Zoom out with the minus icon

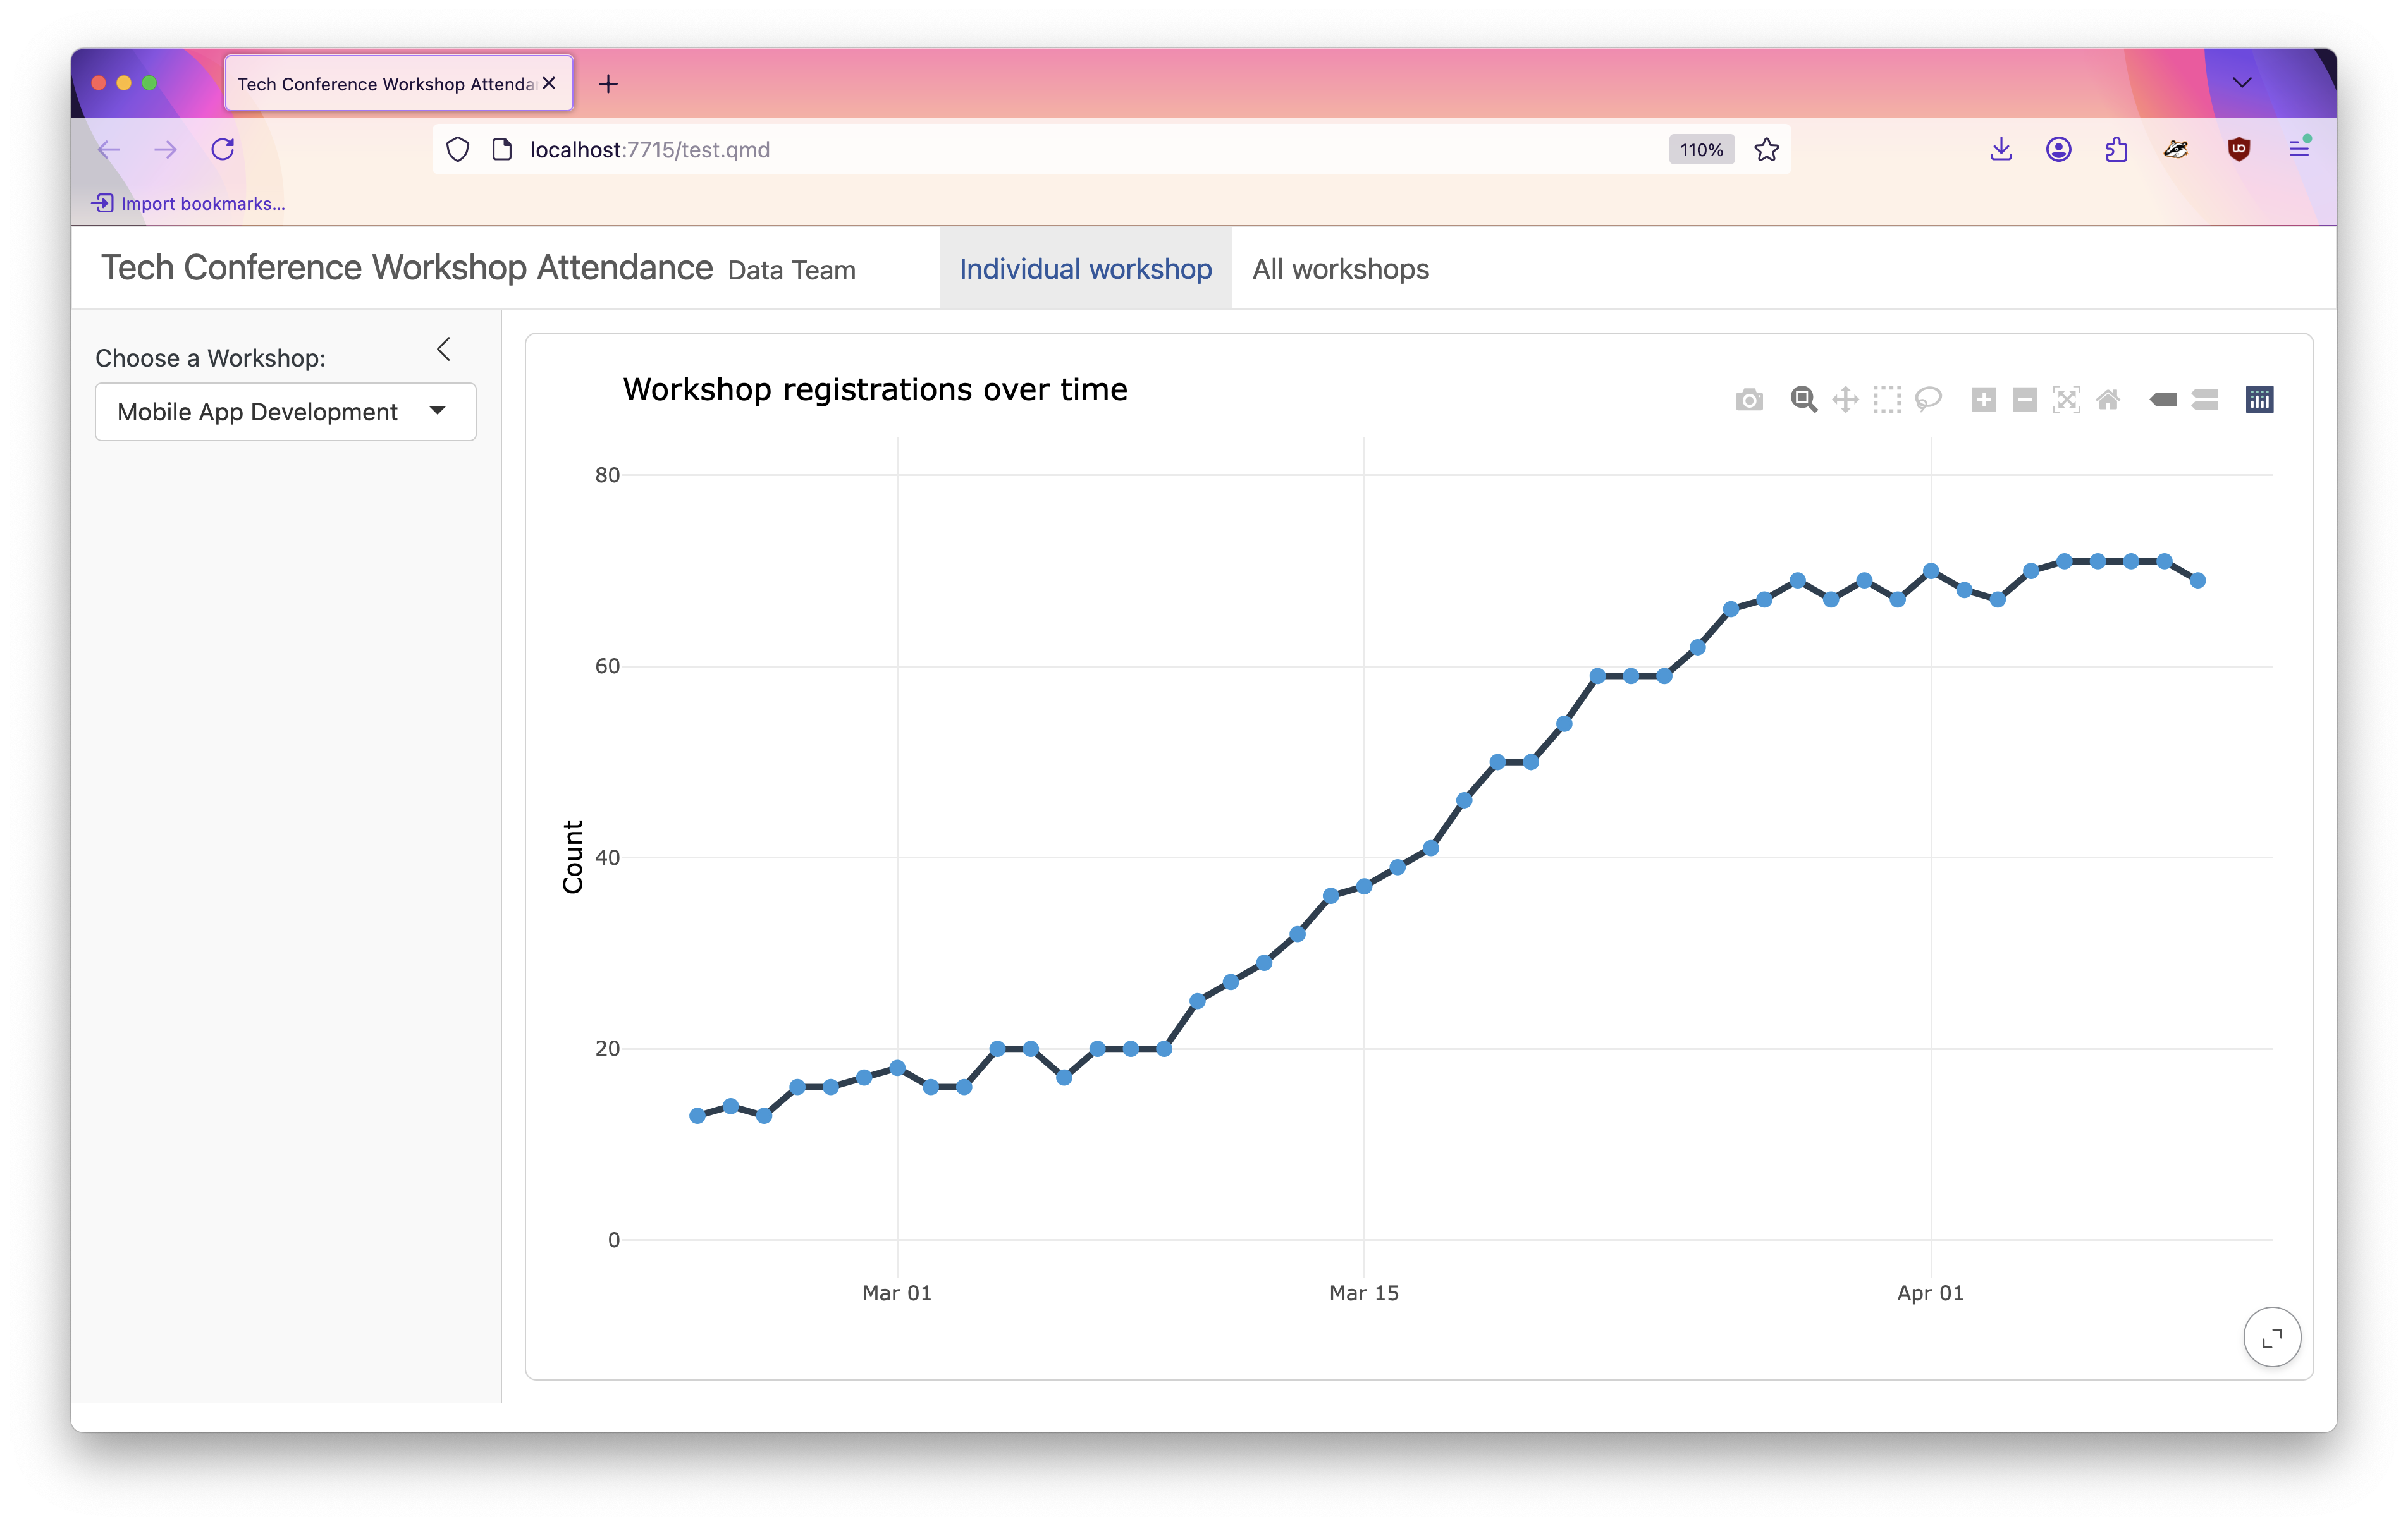click(2025, 400)
